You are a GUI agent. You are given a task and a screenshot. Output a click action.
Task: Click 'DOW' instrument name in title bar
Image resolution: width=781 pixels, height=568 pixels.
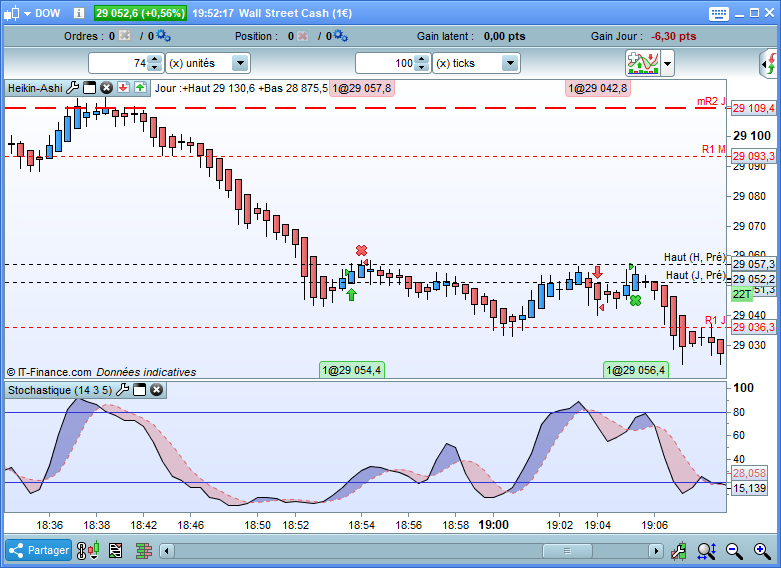click(48, 13)
